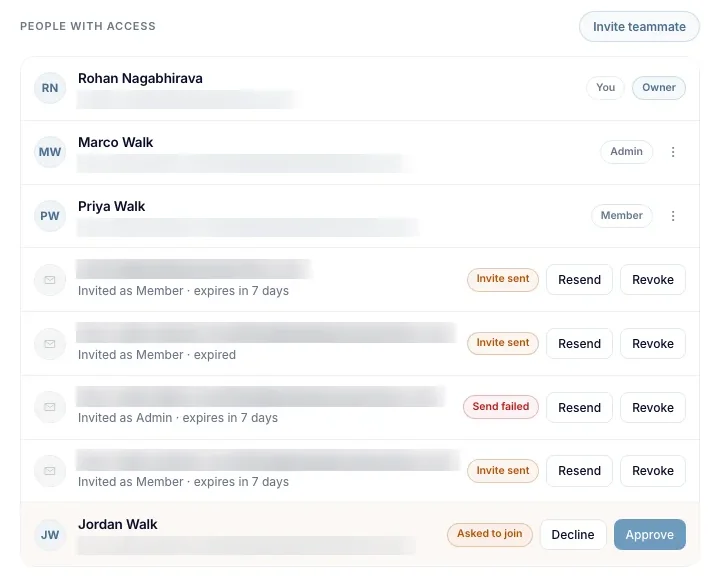Screen dimensions: 720x578
Task: Select the JW avatar for Jordan Walk
Action: 50,535
